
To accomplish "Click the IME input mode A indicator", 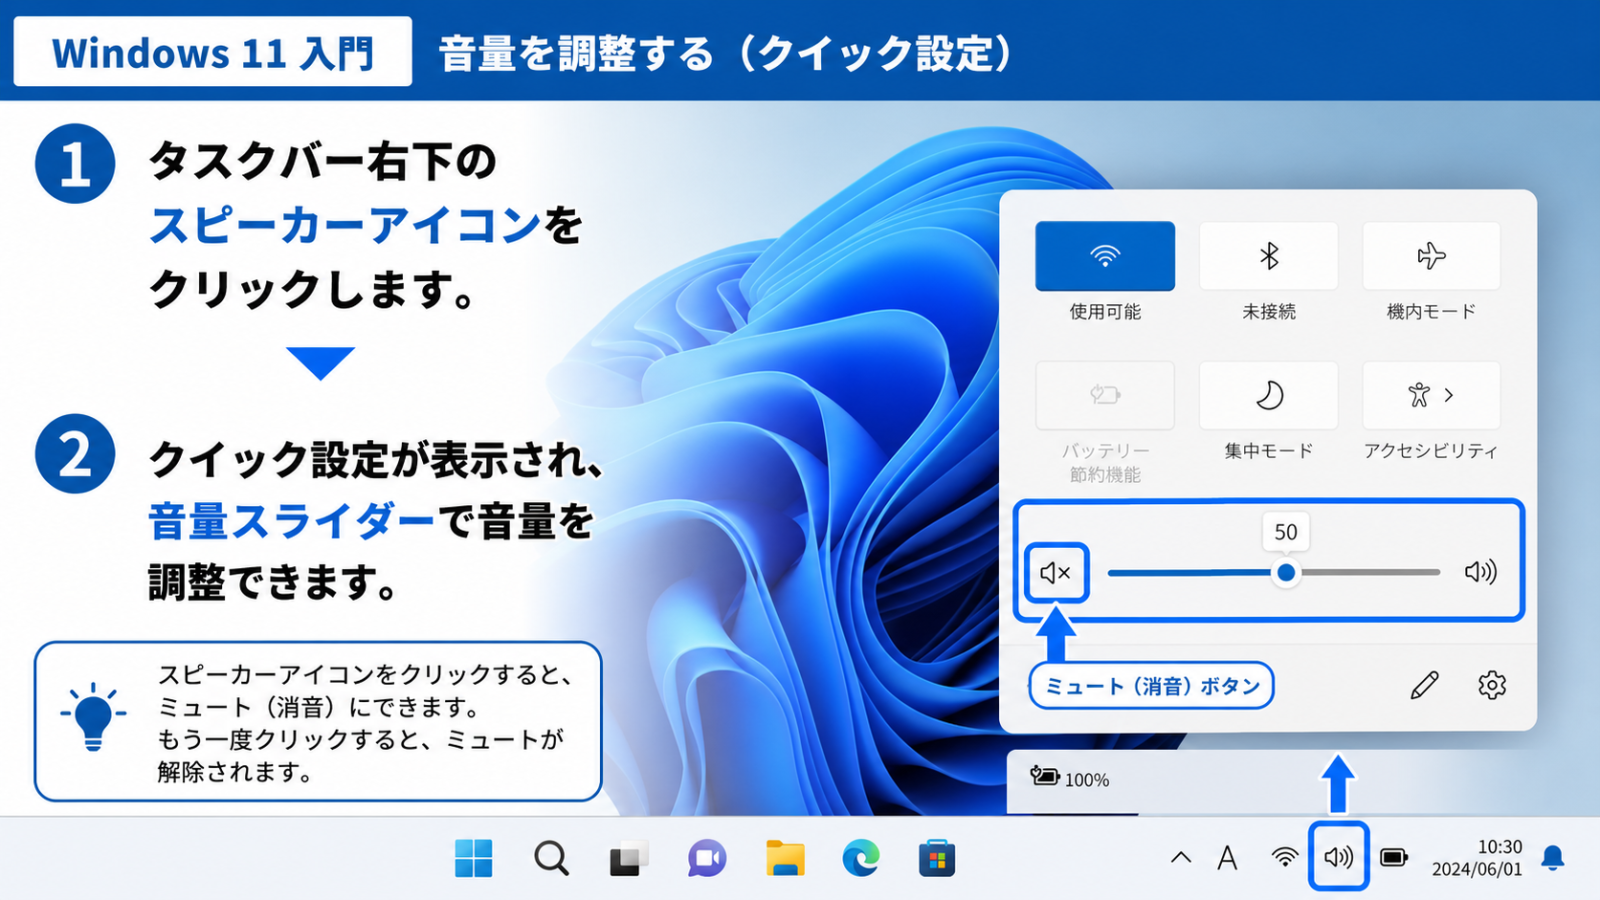I will click(1227, 858).
